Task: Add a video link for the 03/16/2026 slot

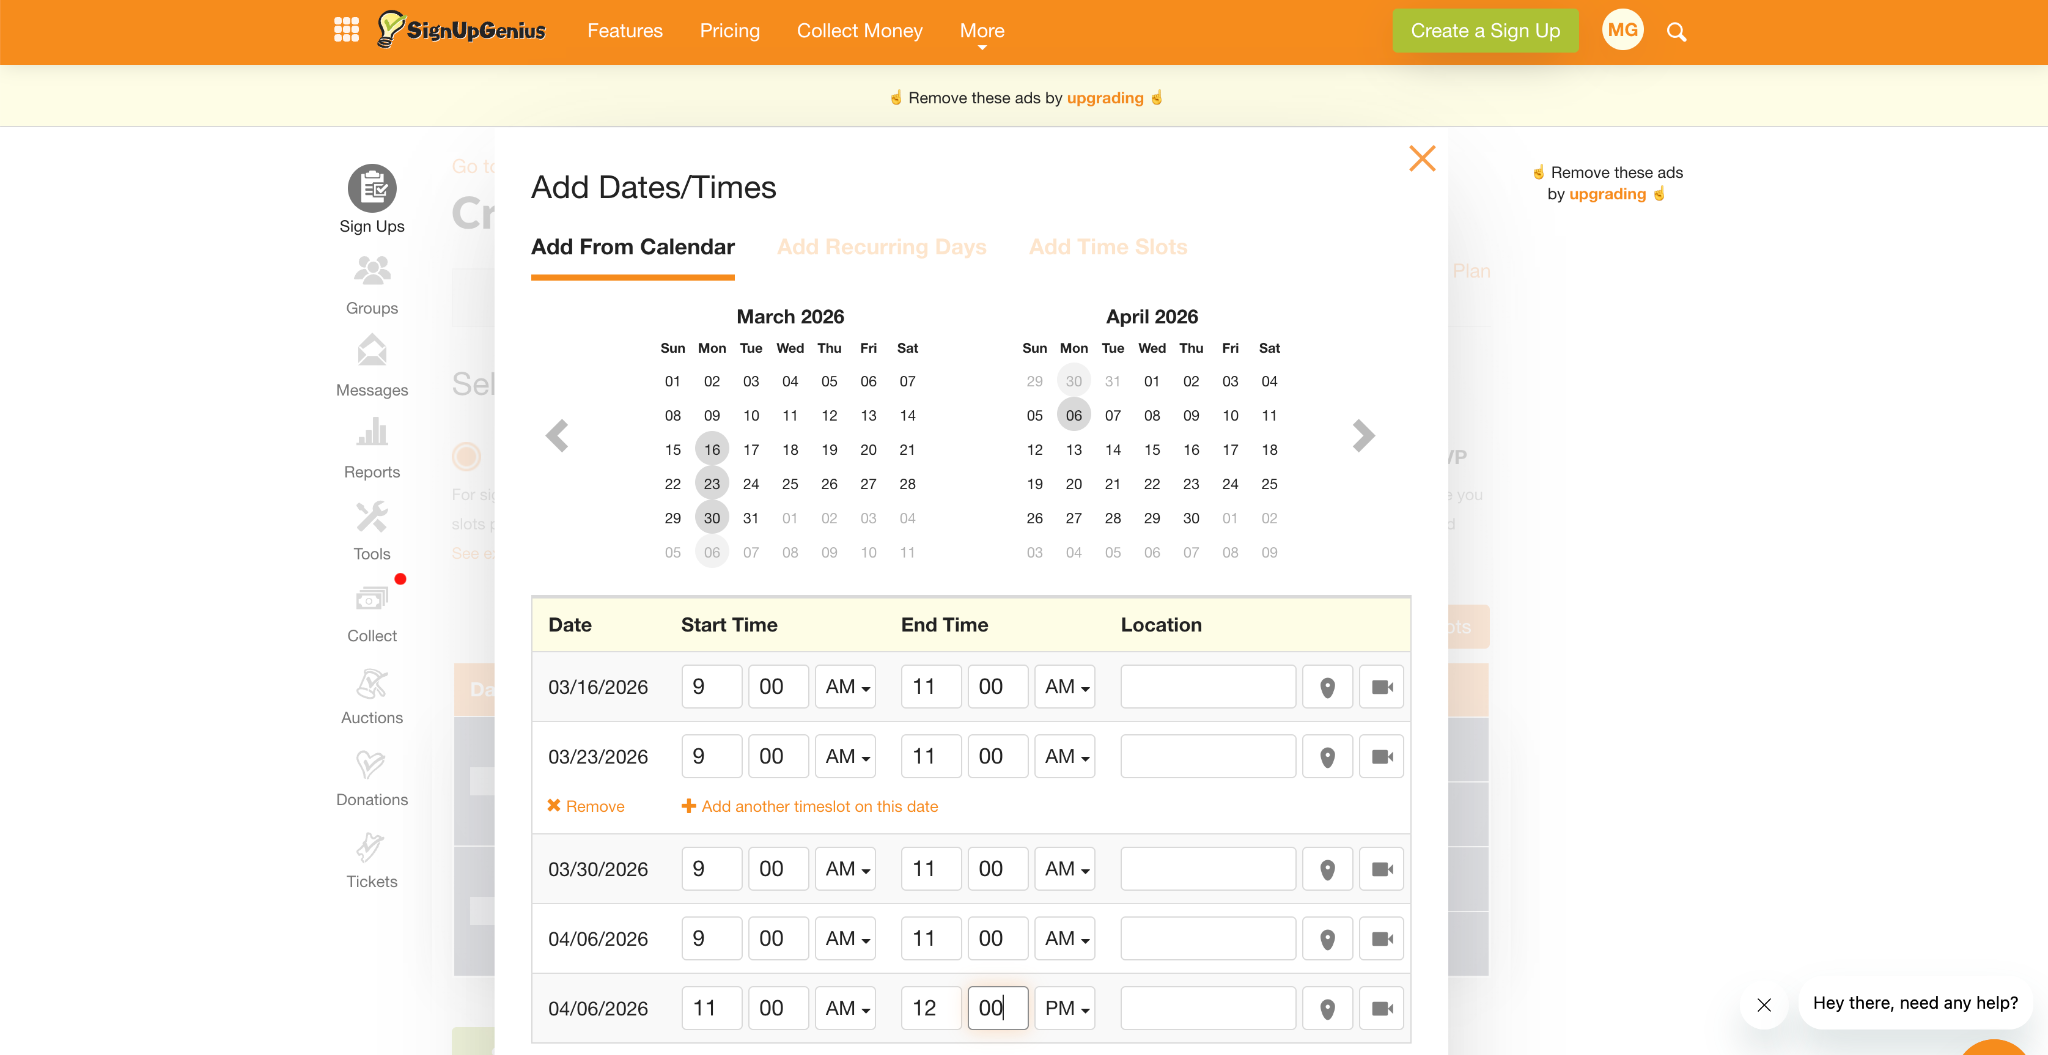Action: tap(1381, 686)
